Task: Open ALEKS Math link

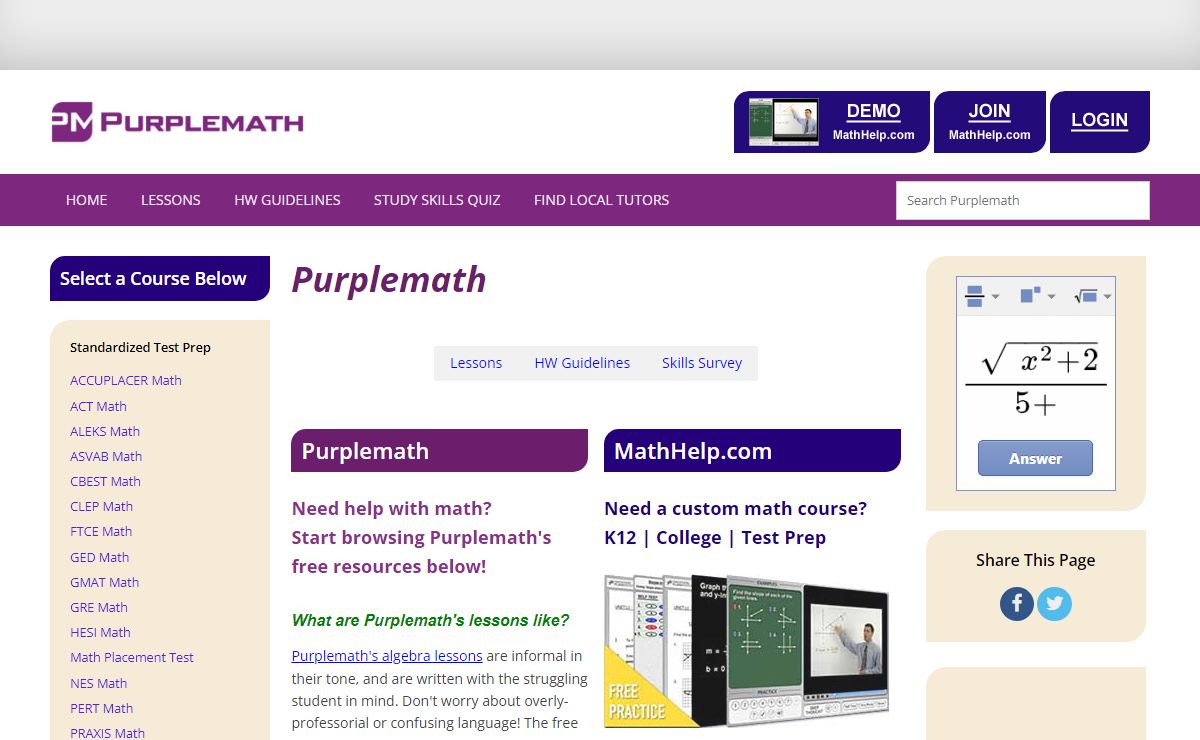Action: click(105, 431)
